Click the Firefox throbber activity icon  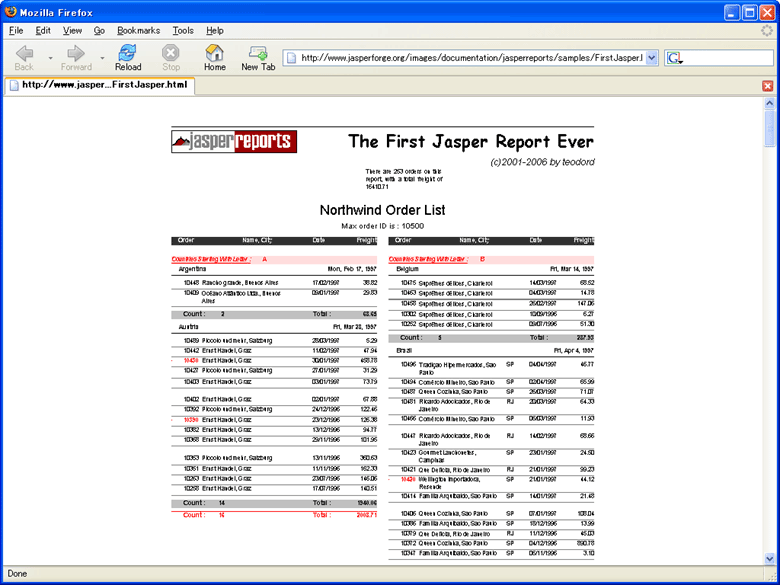(767, 31)
